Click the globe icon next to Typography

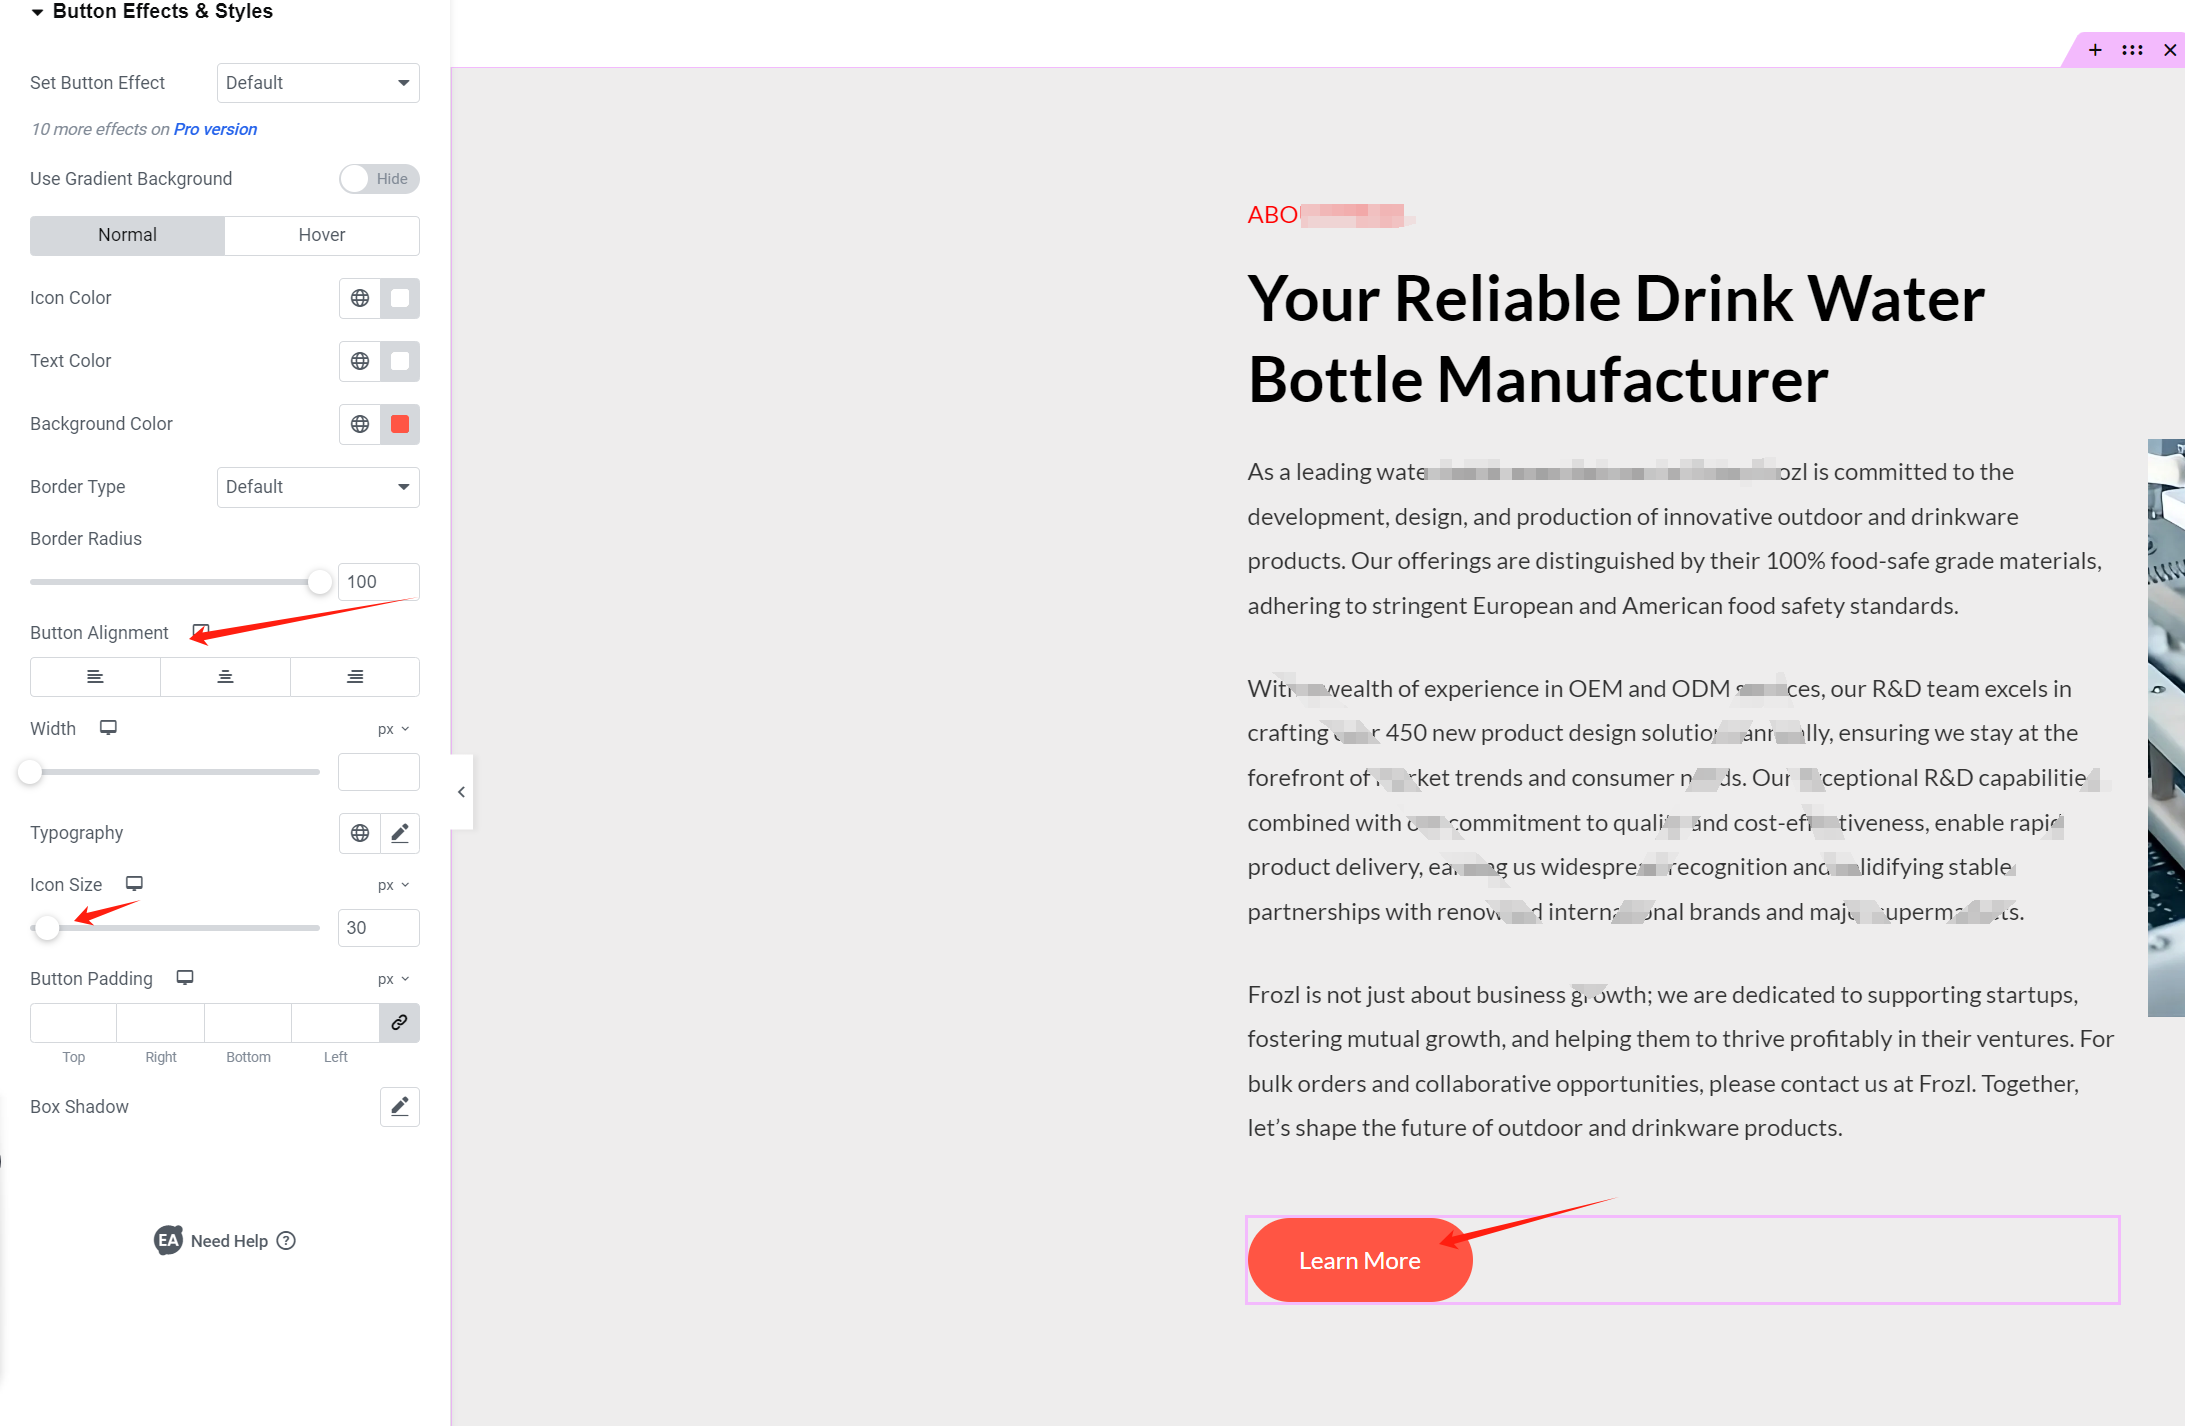coord(358,832)
